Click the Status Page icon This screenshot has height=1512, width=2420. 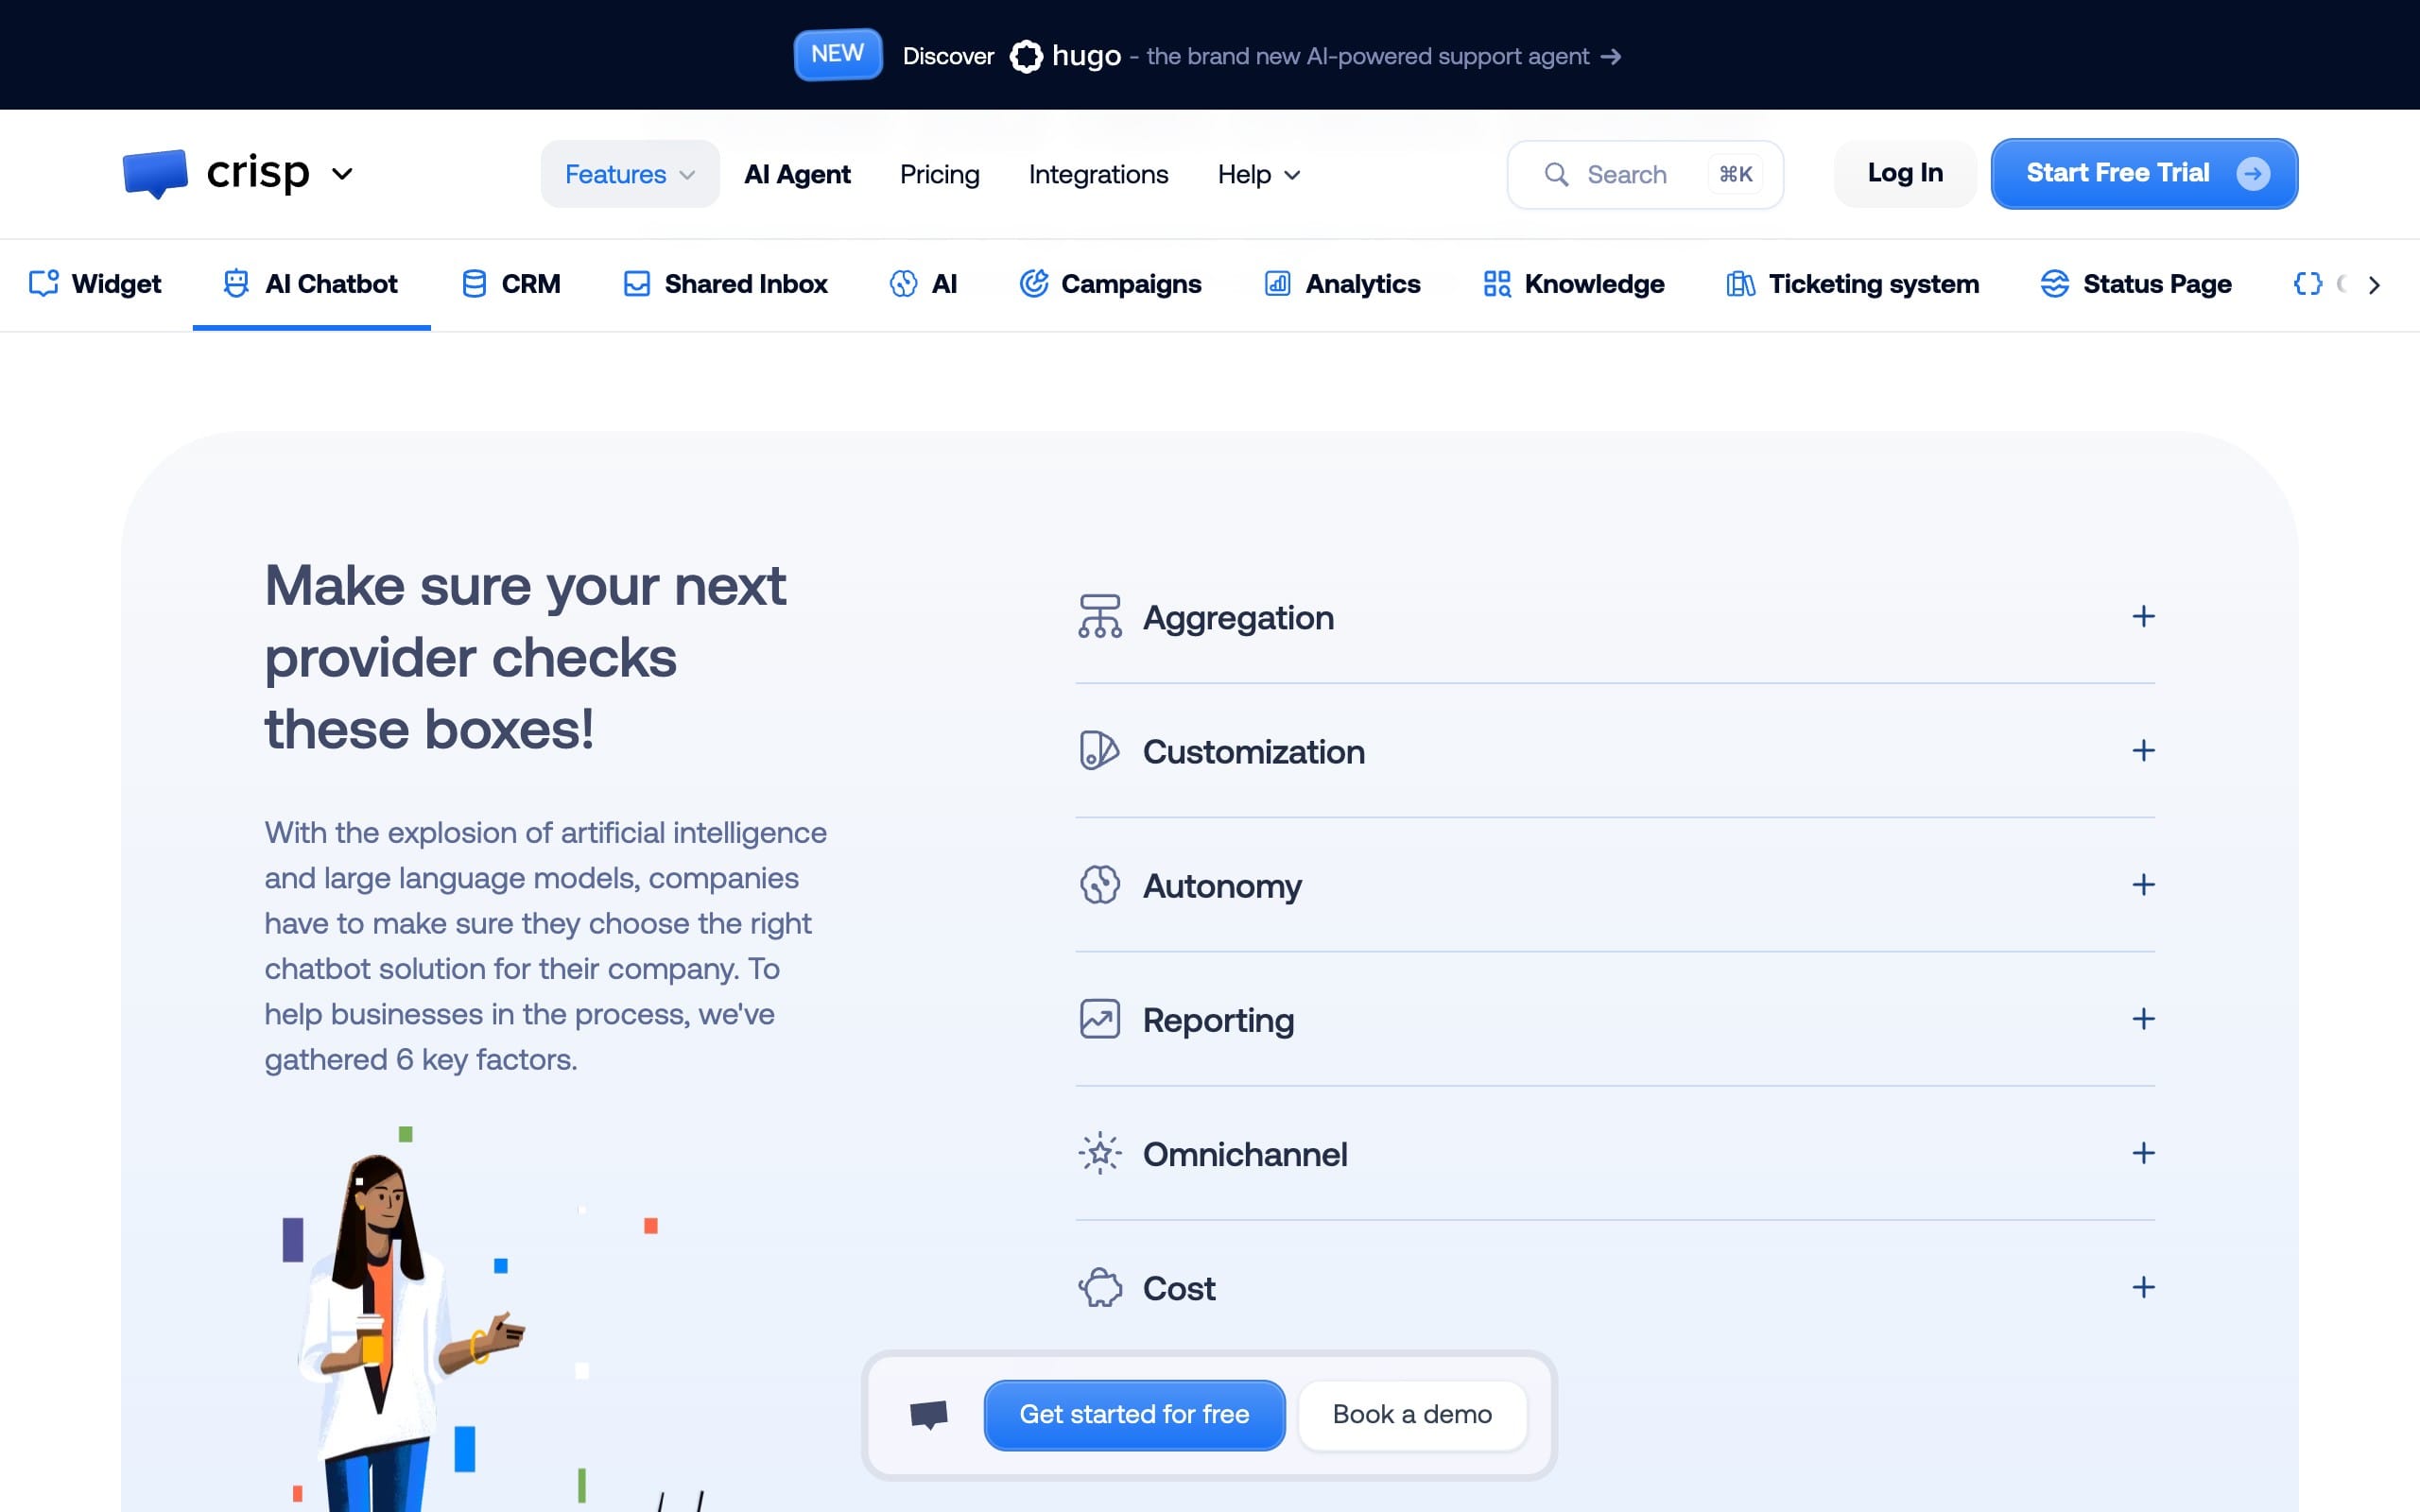pyautogui.click(x=2054, y=284)
